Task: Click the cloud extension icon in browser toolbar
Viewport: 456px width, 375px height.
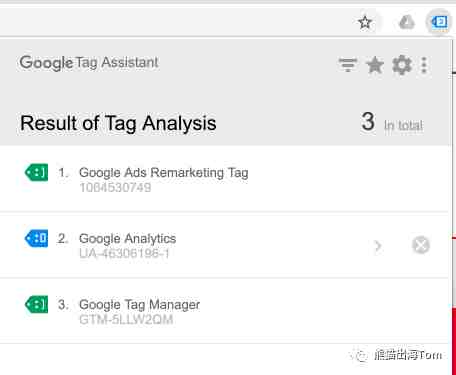Action: (x=407, y=22)
